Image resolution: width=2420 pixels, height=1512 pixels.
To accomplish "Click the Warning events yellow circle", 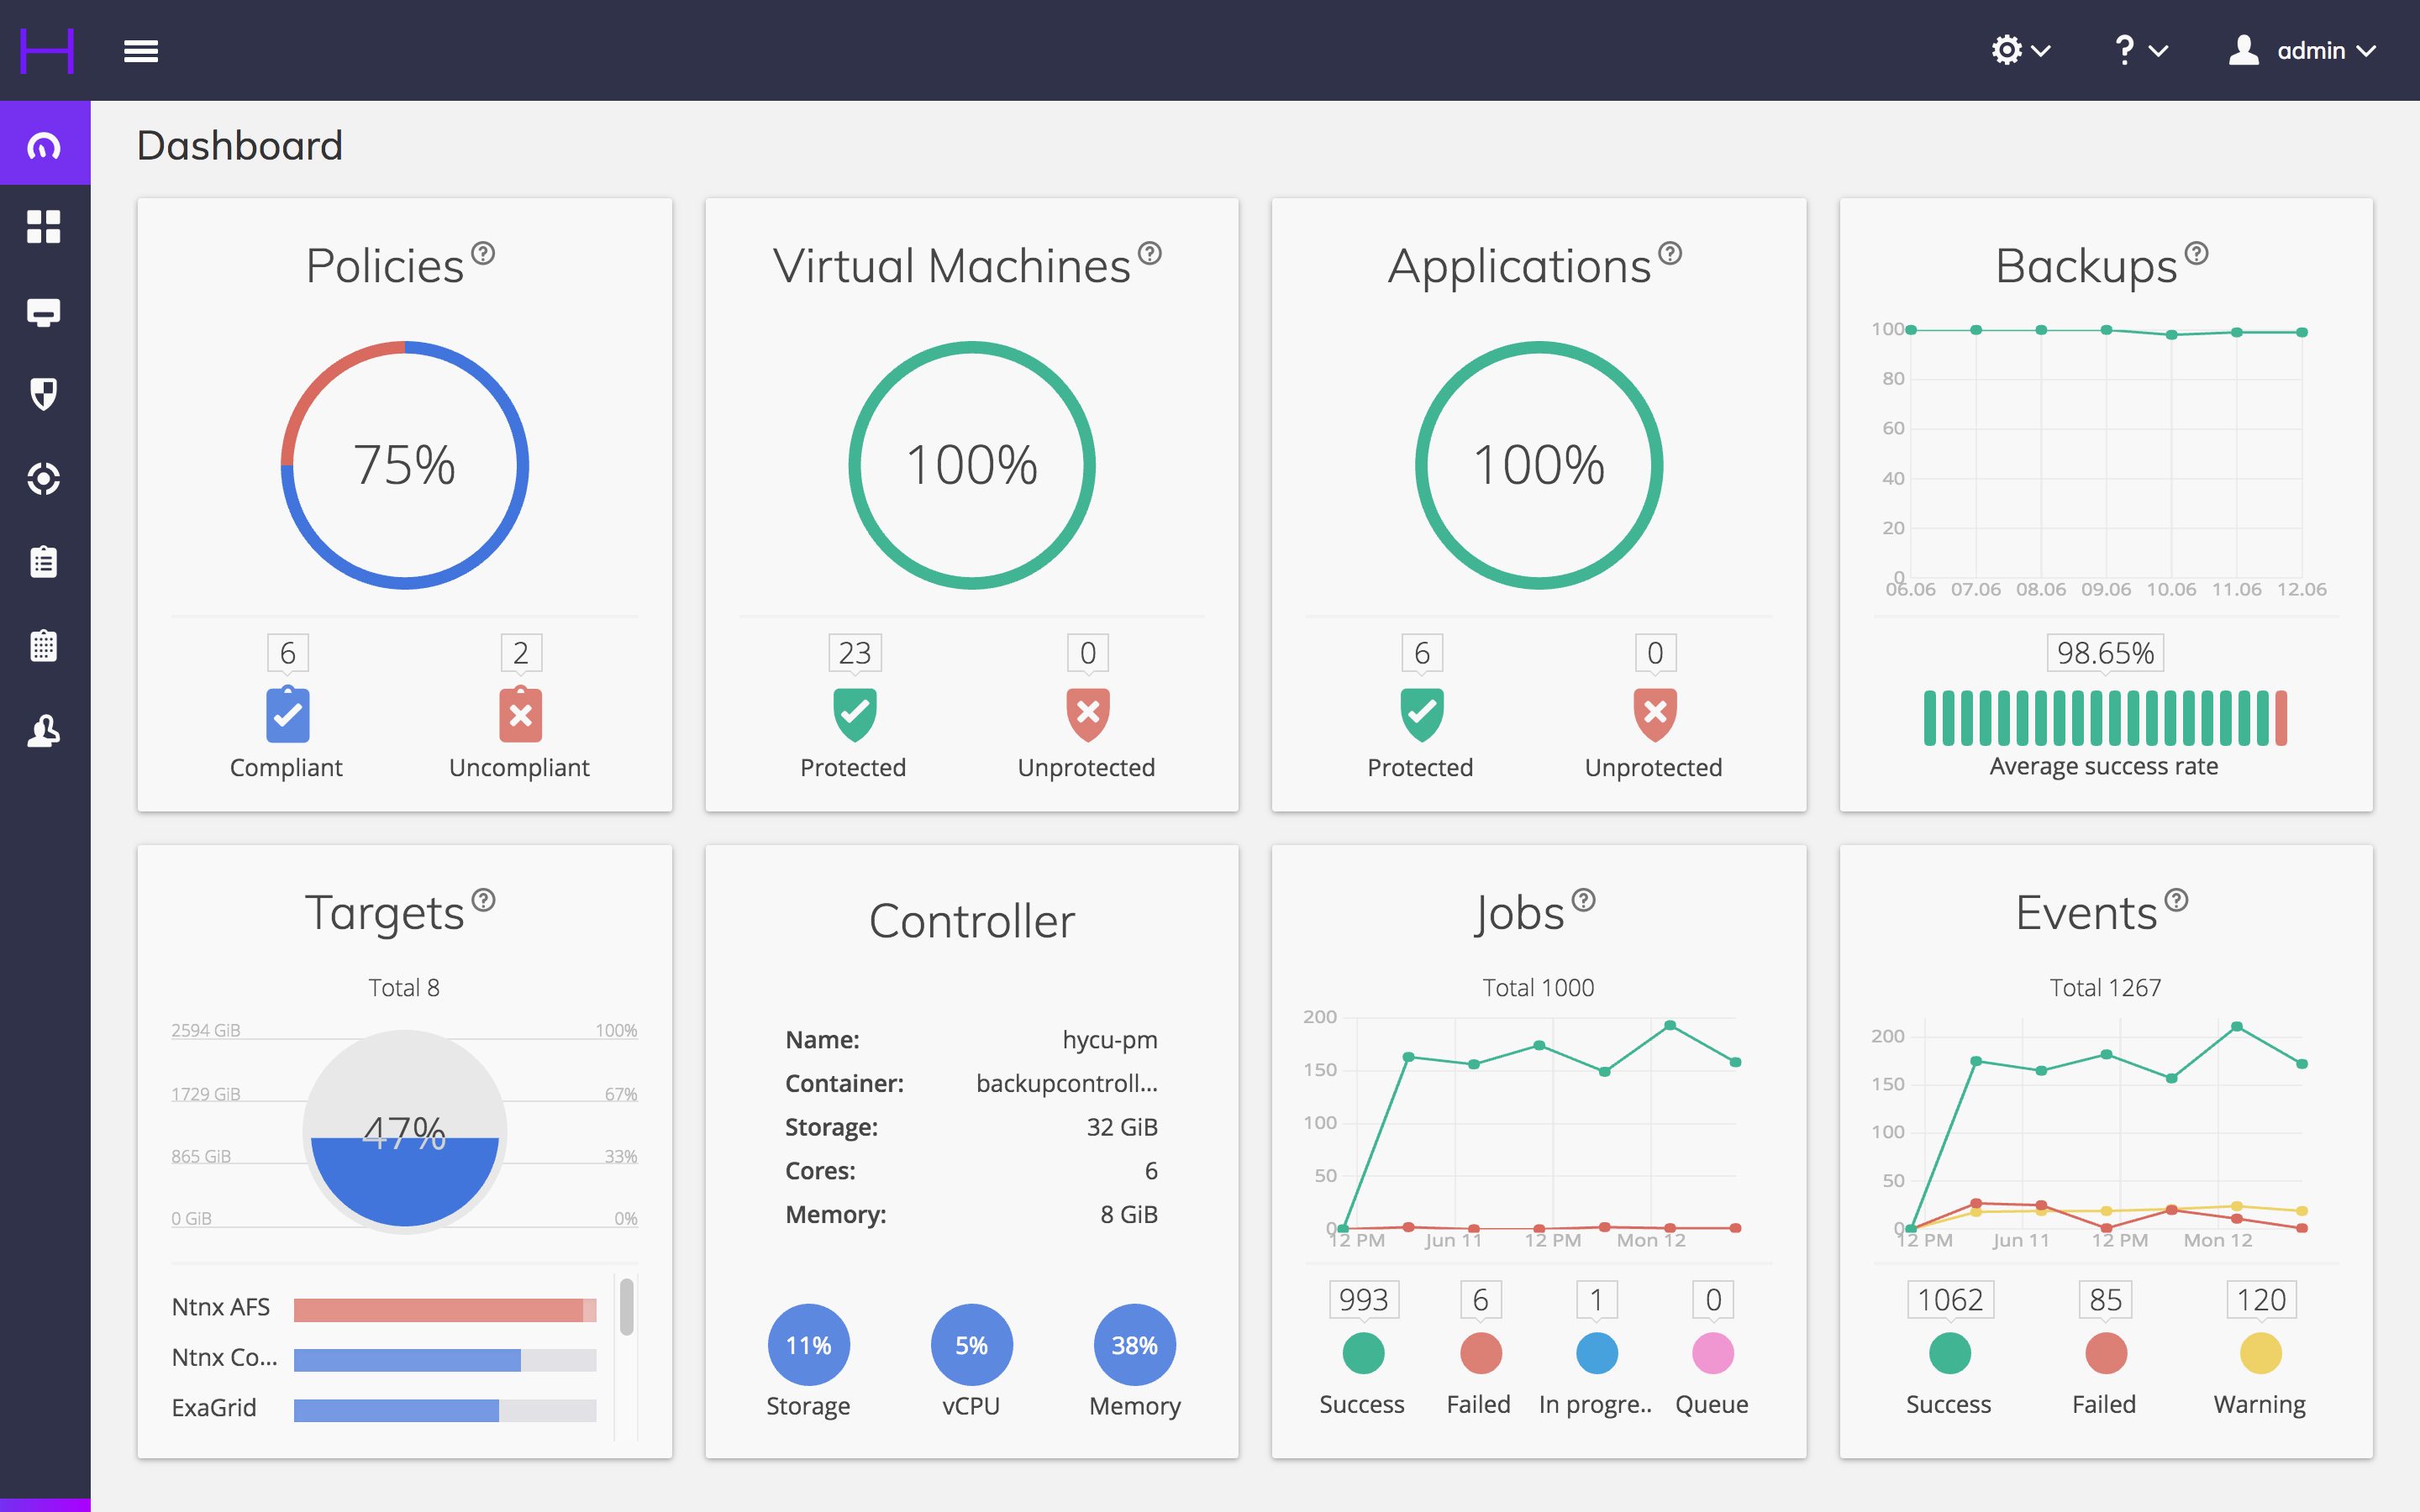I will click(2260, 1353).
